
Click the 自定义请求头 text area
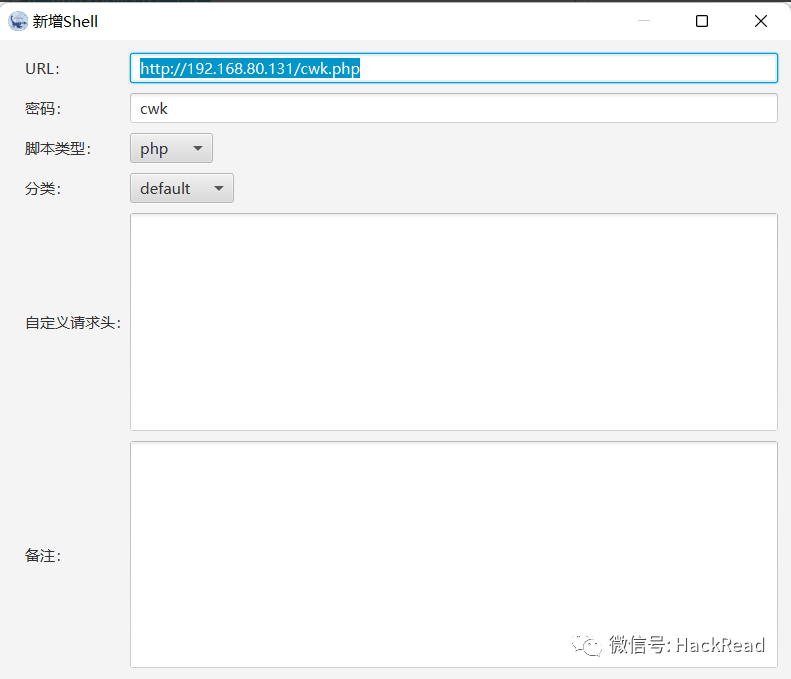click(x=454, y=322)
